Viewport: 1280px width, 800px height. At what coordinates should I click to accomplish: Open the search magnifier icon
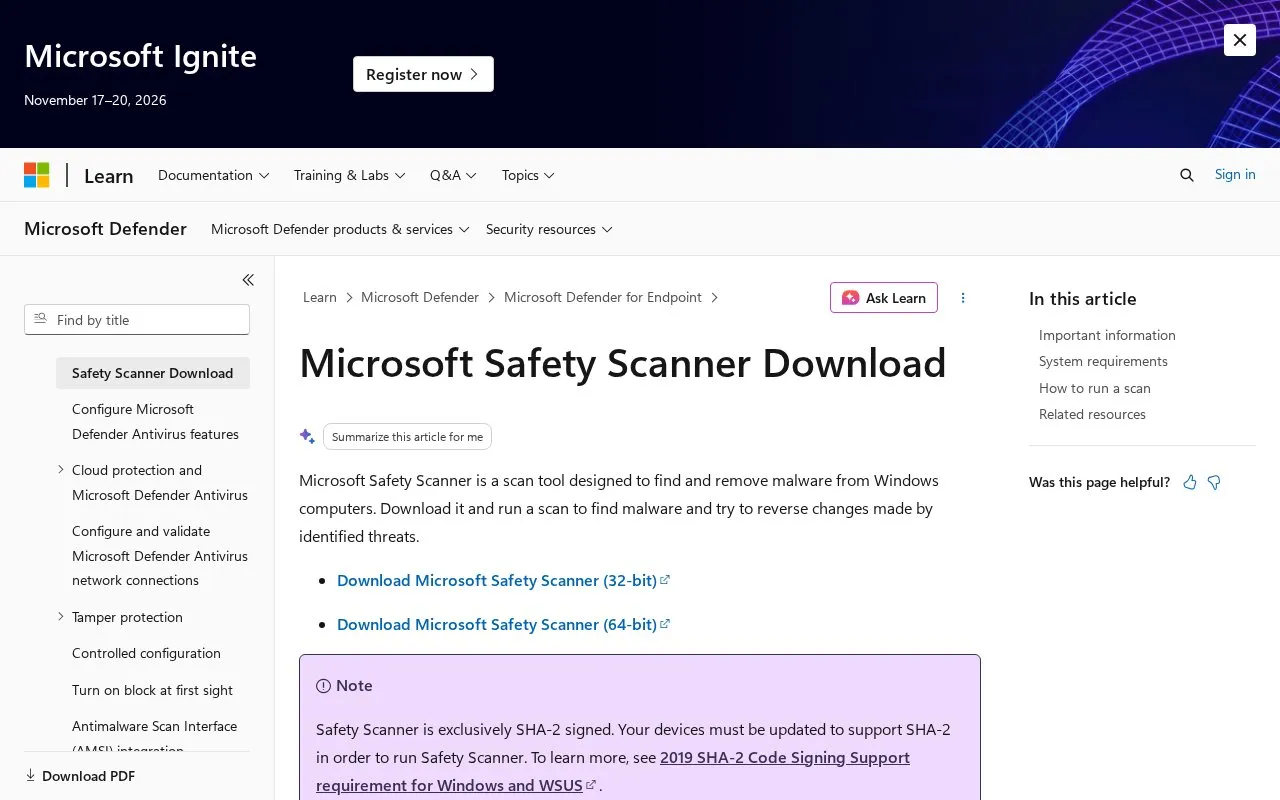point(1187,175)
